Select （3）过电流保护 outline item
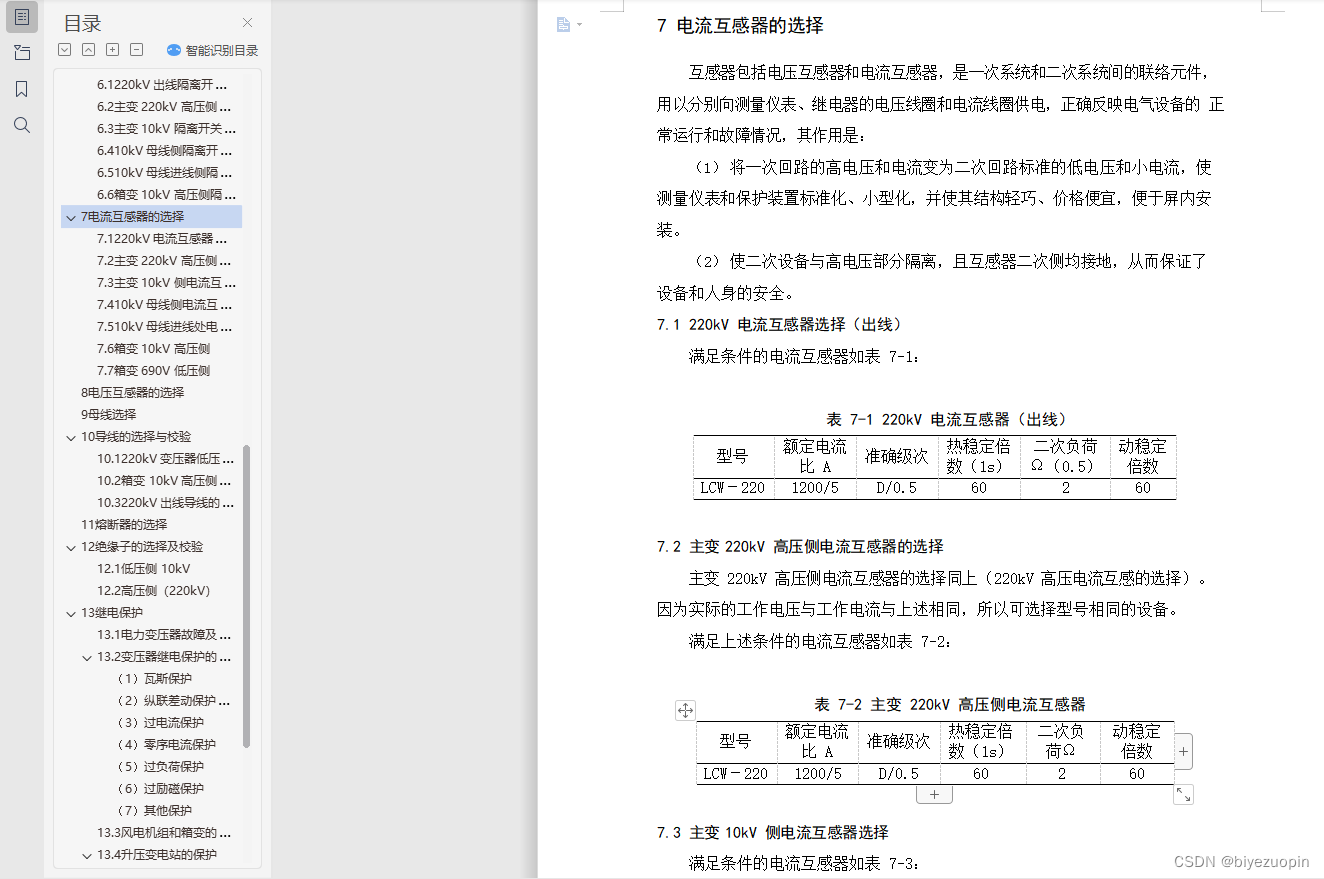1324x879 pixels. tap(160, 723)
